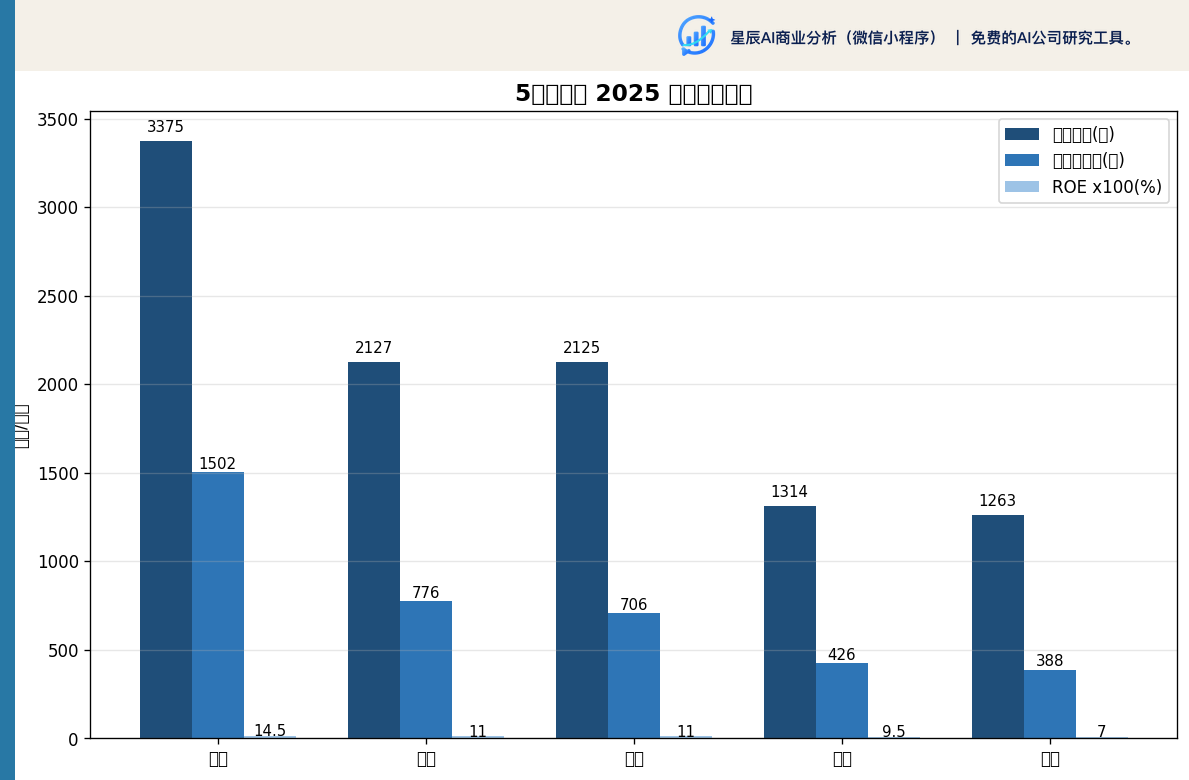Click the light blue ROE legend swatch
Screen dimensions: 1189x780
(1021, 186)
